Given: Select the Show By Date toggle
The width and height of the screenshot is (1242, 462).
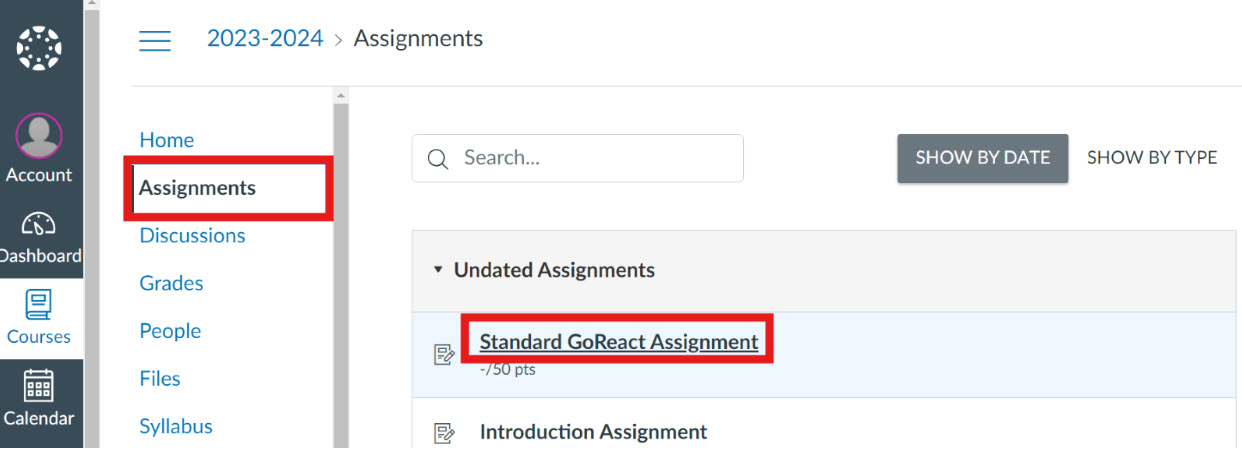Looking at the screenshot, I should (982, 158).
